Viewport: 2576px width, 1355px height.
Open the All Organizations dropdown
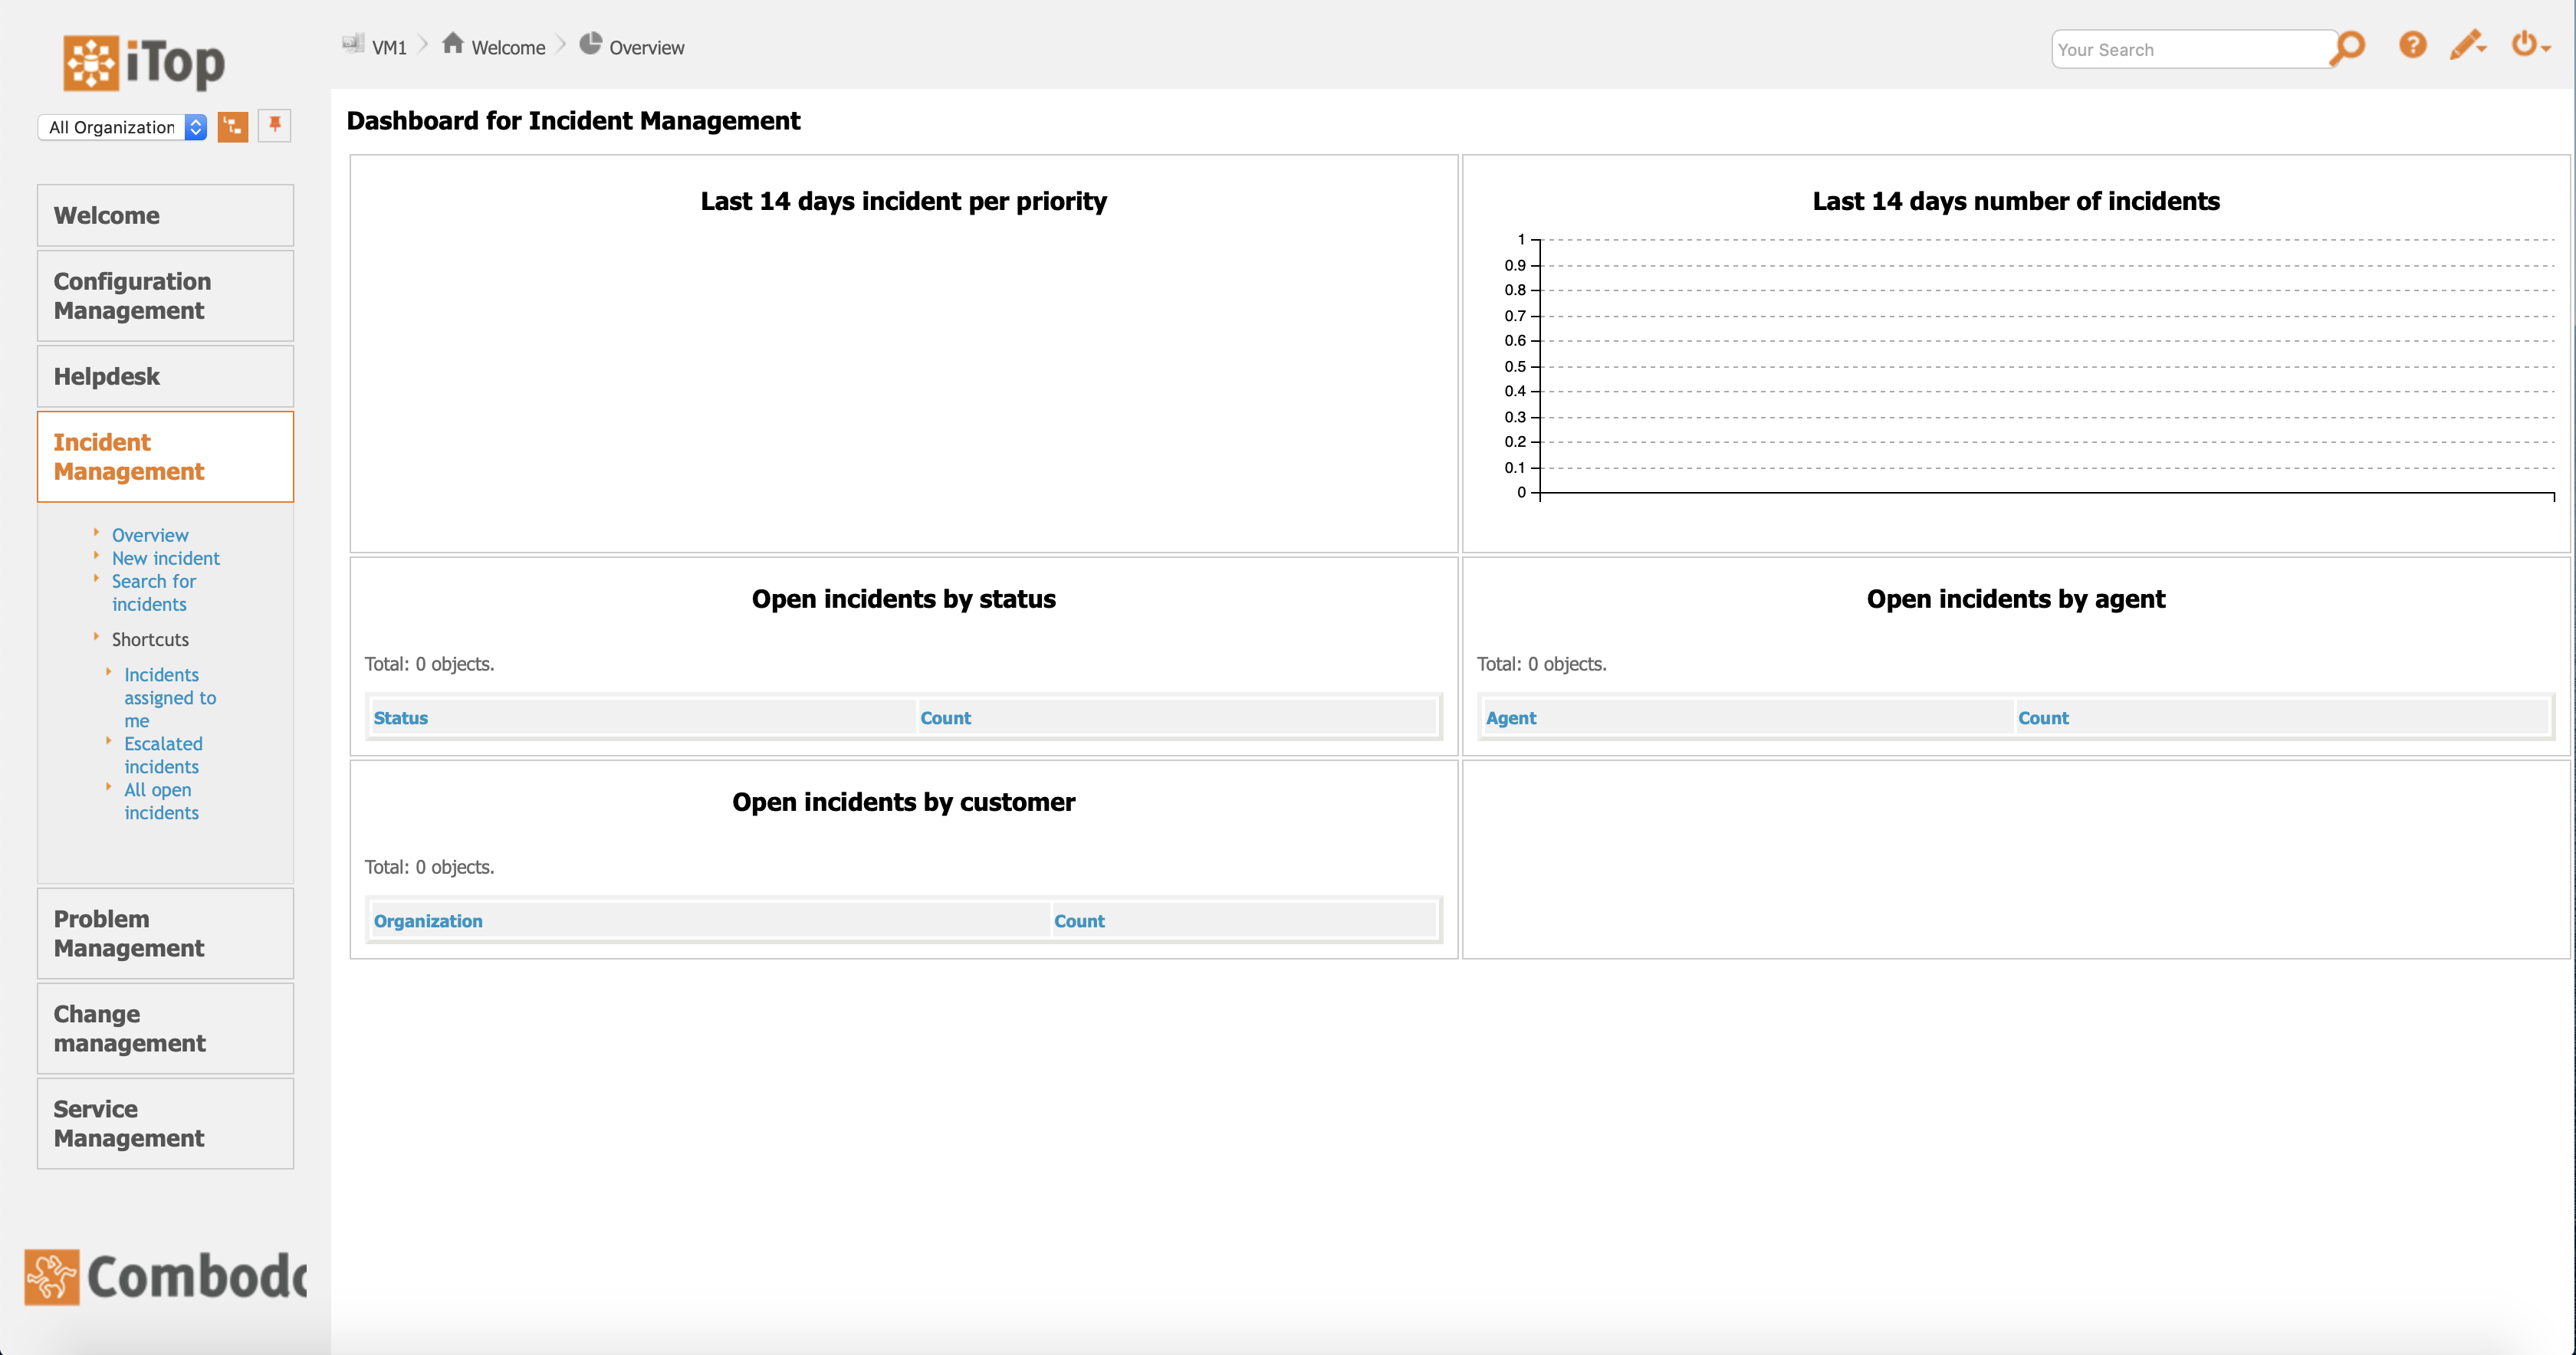(x=122, y=127)
